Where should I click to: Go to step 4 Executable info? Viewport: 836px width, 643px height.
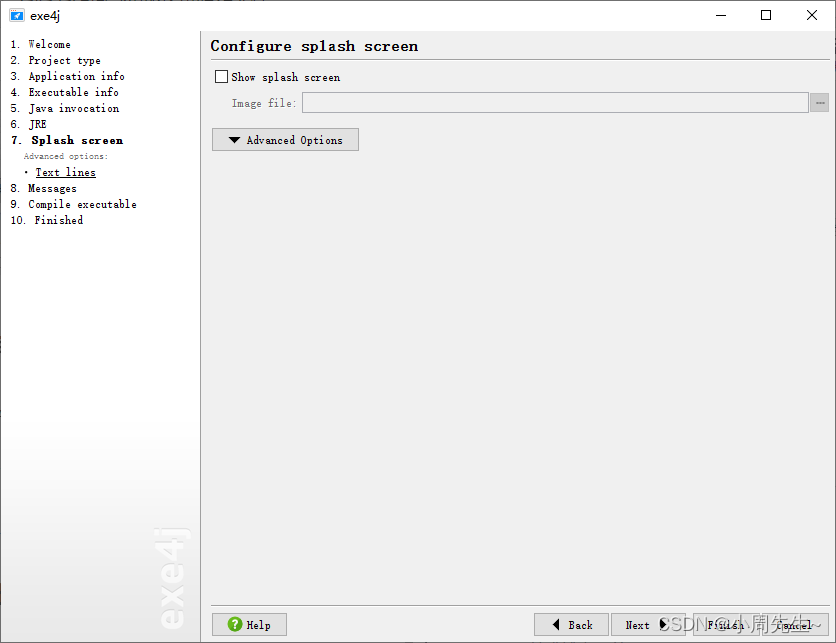pos(65,92)
